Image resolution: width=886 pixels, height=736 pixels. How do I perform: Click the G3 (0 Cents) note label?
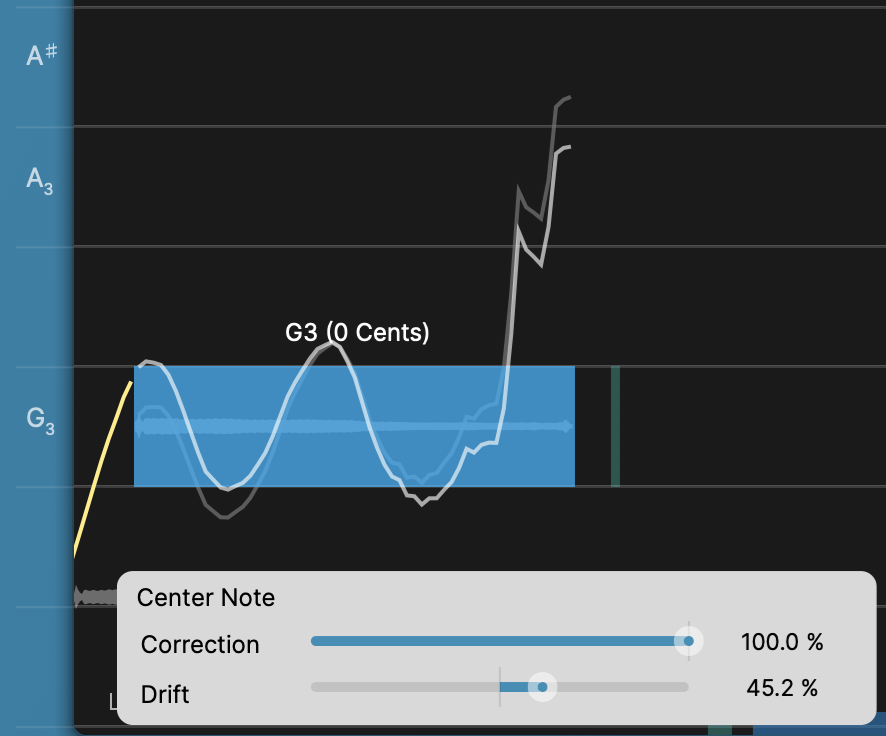[x=357, y=333]
